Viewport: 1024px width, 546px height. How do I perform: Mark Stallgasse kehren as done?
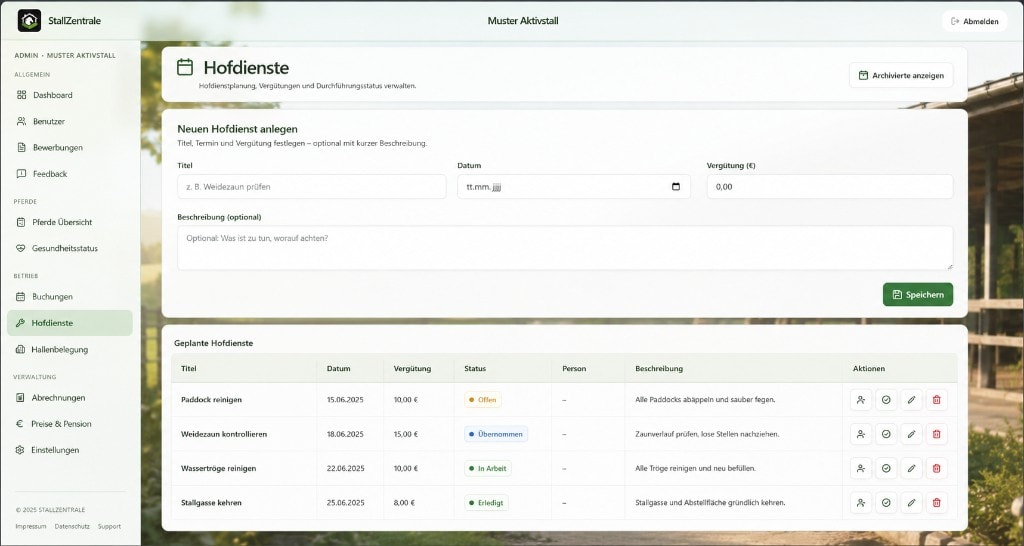pos(886,503)
